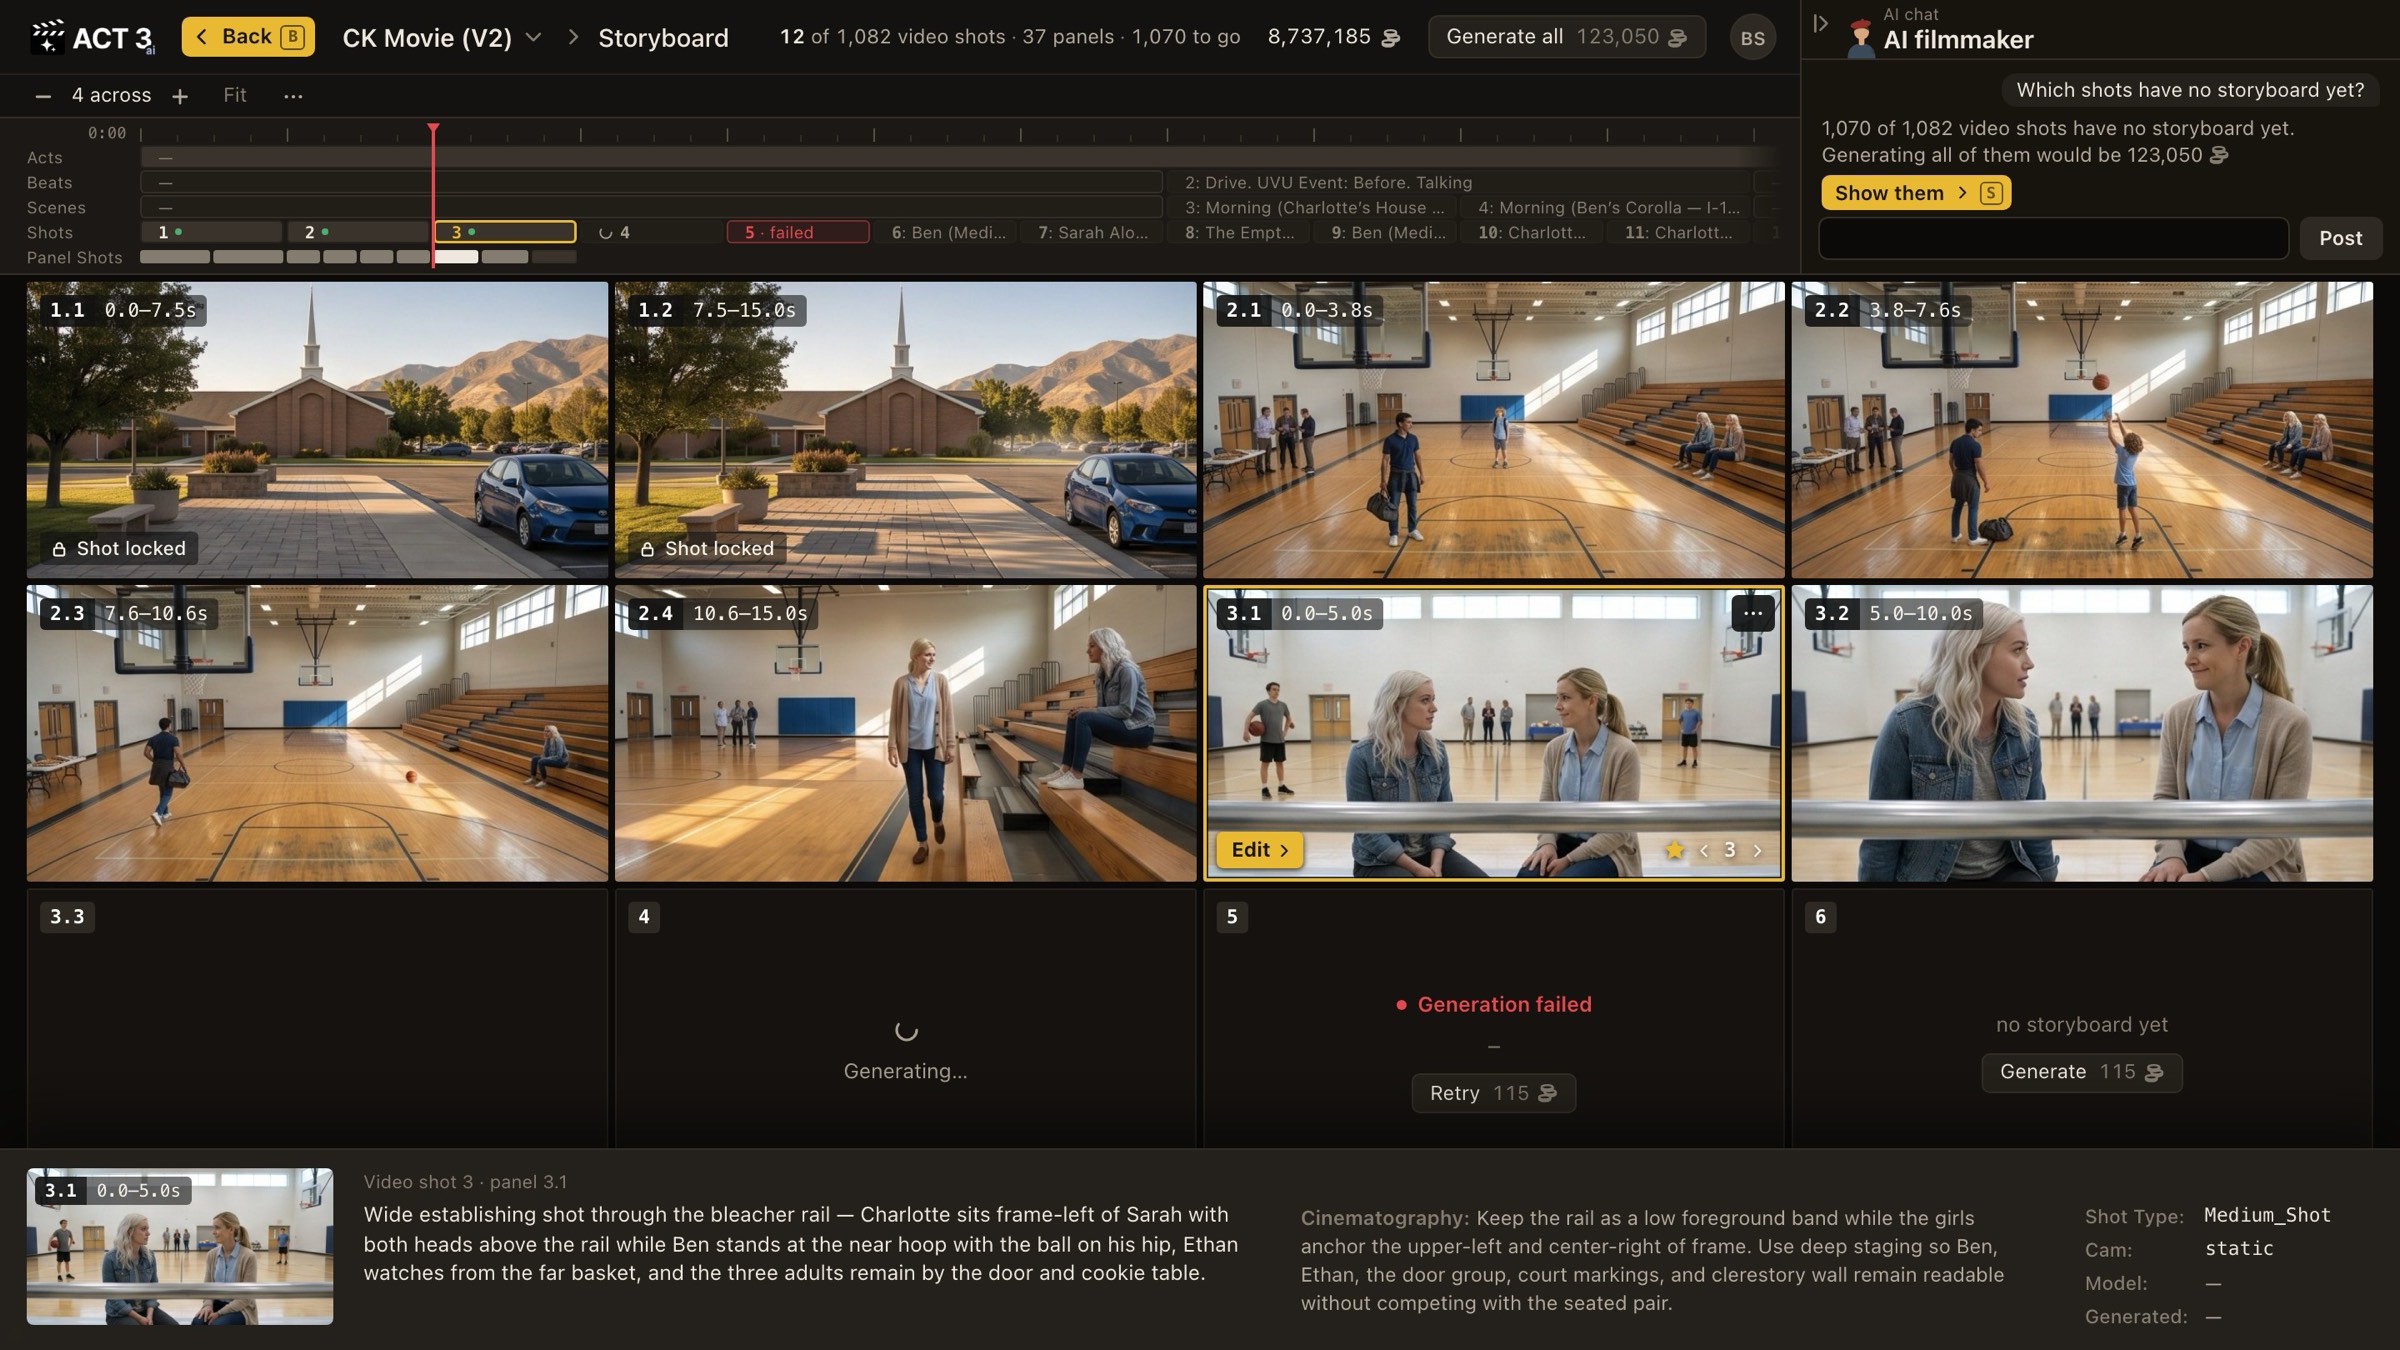This screenshot has height=1350, width=2400.
Task: Open the toolbar more options ellipsis
Action: [293, 96]
